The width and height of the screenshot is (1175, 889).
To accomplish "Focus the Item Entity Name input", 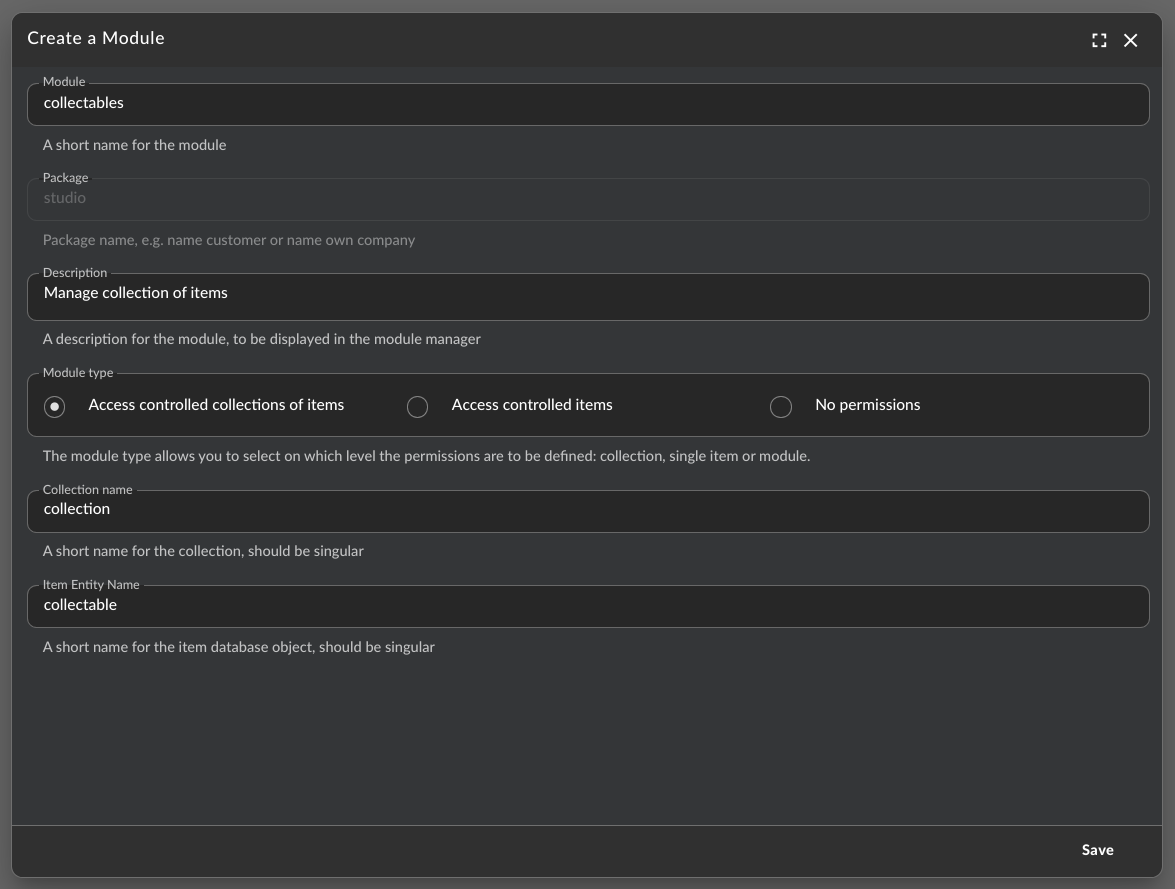I will click(587, 606).
